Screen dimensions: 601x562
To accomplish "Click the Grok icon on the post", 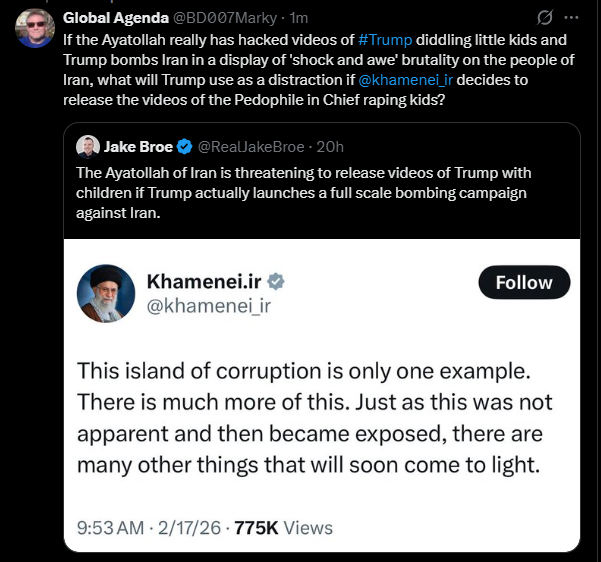I will point(546,18).
